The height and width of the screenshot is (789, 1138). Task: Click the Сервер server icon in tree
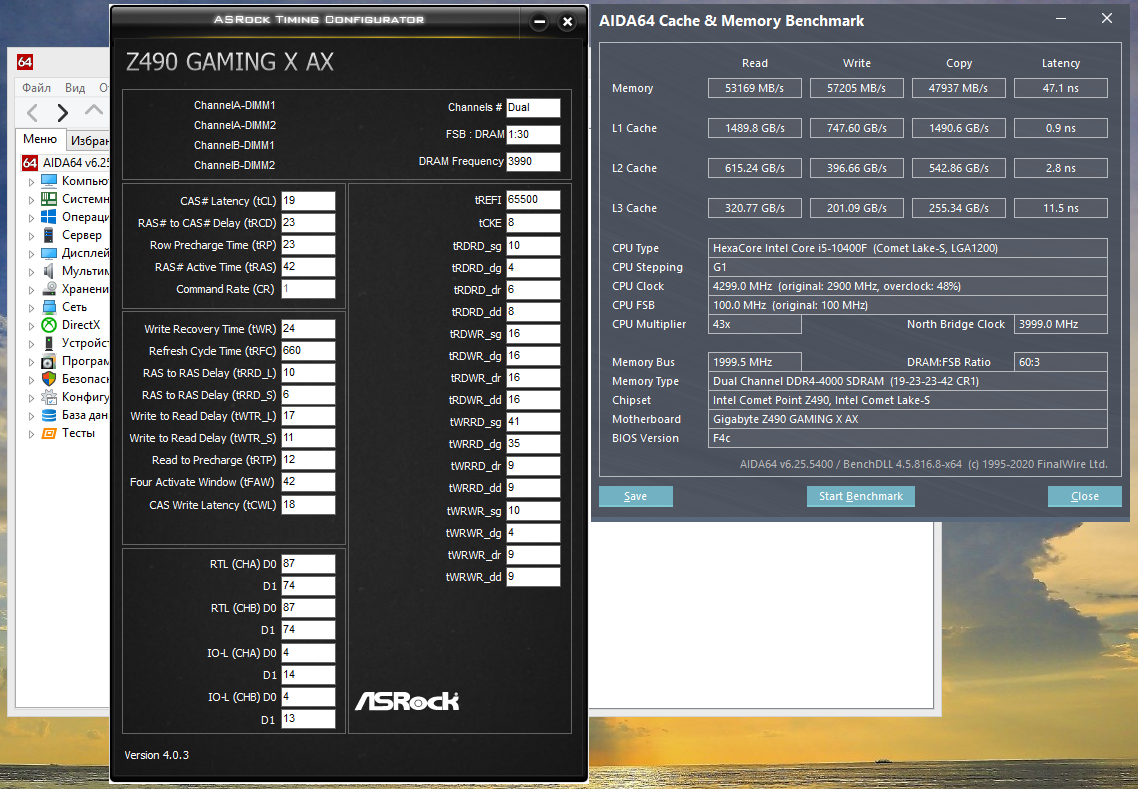(49, 235)
